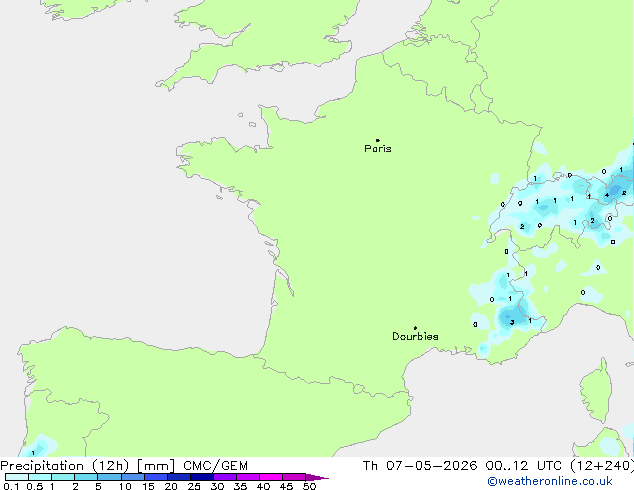The image size is (634, 490).
Task: Pick the 10 mm legend color swatch
Action: 133,477
